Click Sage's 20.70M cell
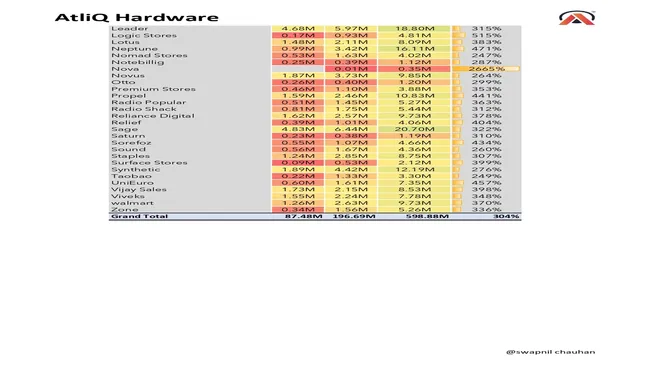This screenshot has width=650, height=366. [x=414, y=129]
